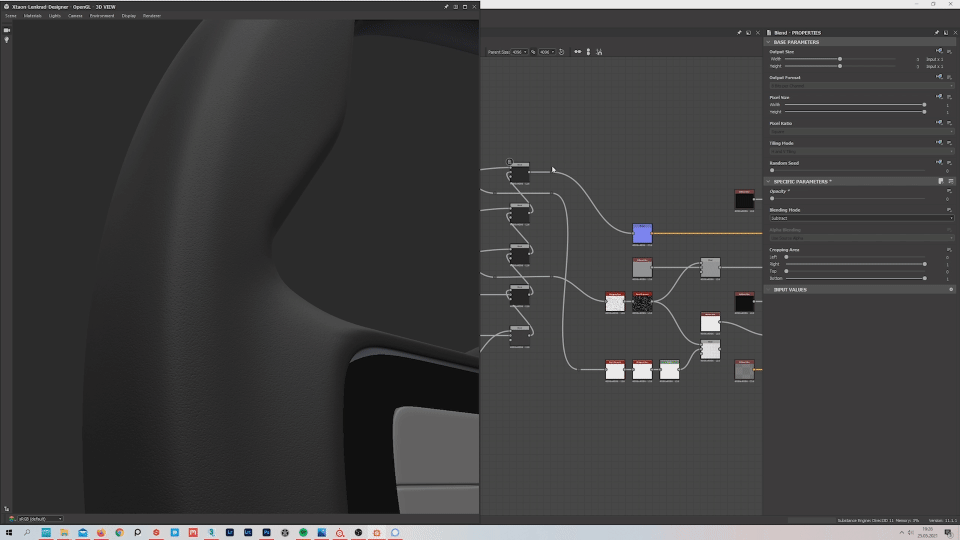Viewport: 960px width, 540px height.
Task: Open the Display menu
Action: pyautogui.click(x=129, y=16)
